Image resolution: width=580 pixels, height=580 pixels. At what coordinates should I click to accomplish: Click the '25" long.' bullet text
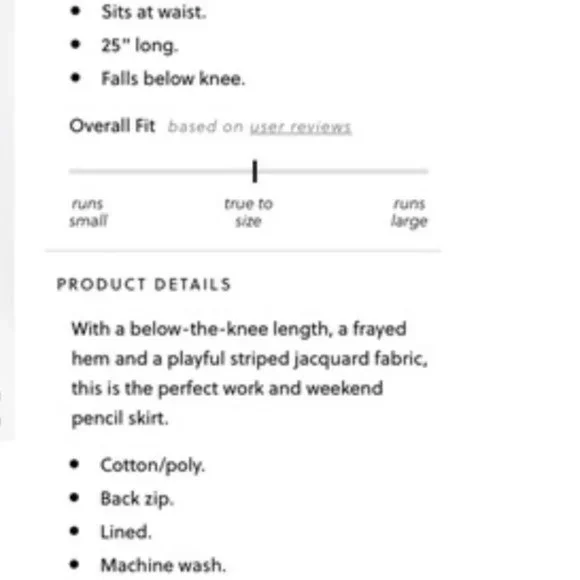140,46
